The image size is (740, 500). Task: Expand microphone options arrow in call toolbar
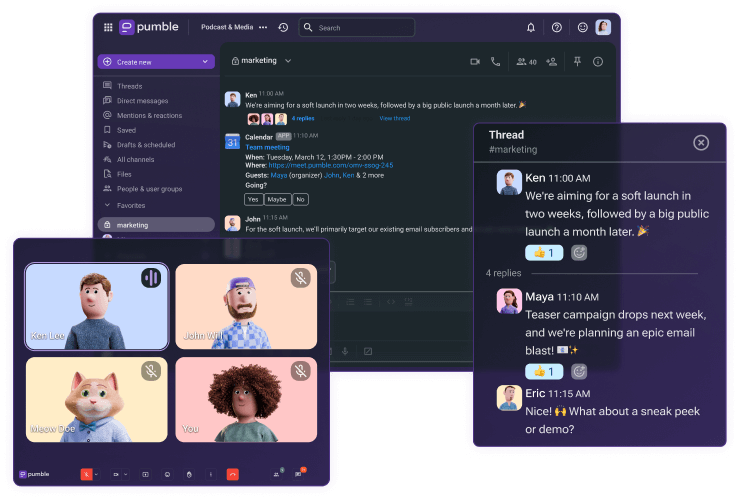tap(97, 474)
